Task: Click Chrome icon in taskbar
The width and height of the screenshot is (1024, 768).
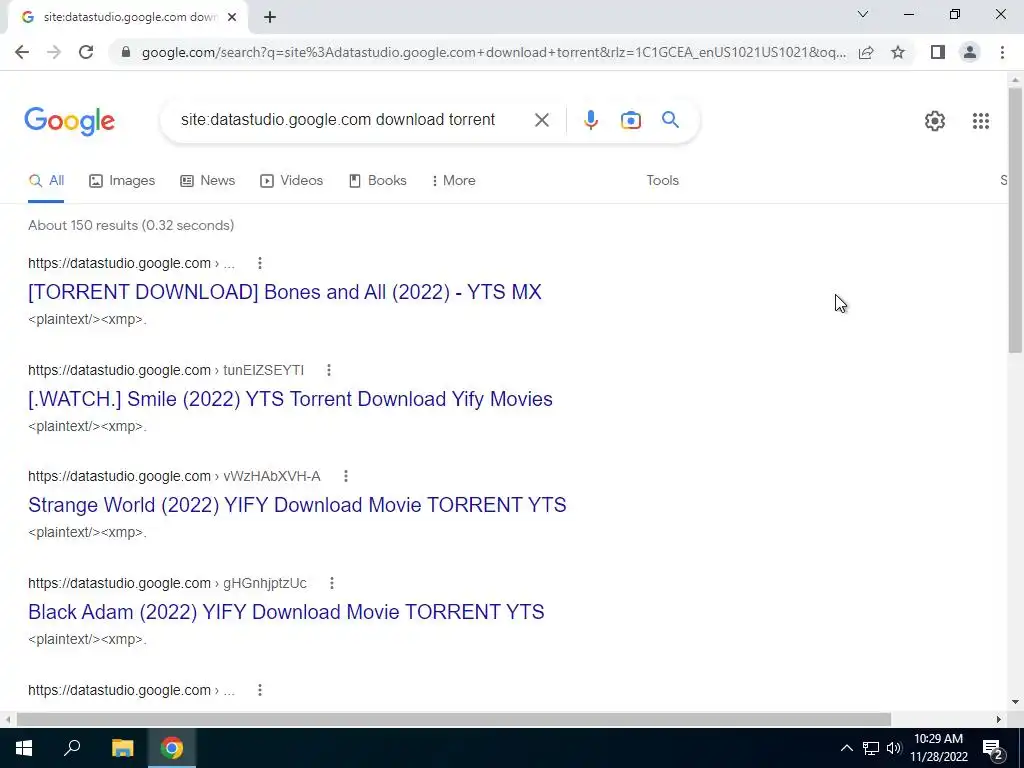Action: click(172, 748)
